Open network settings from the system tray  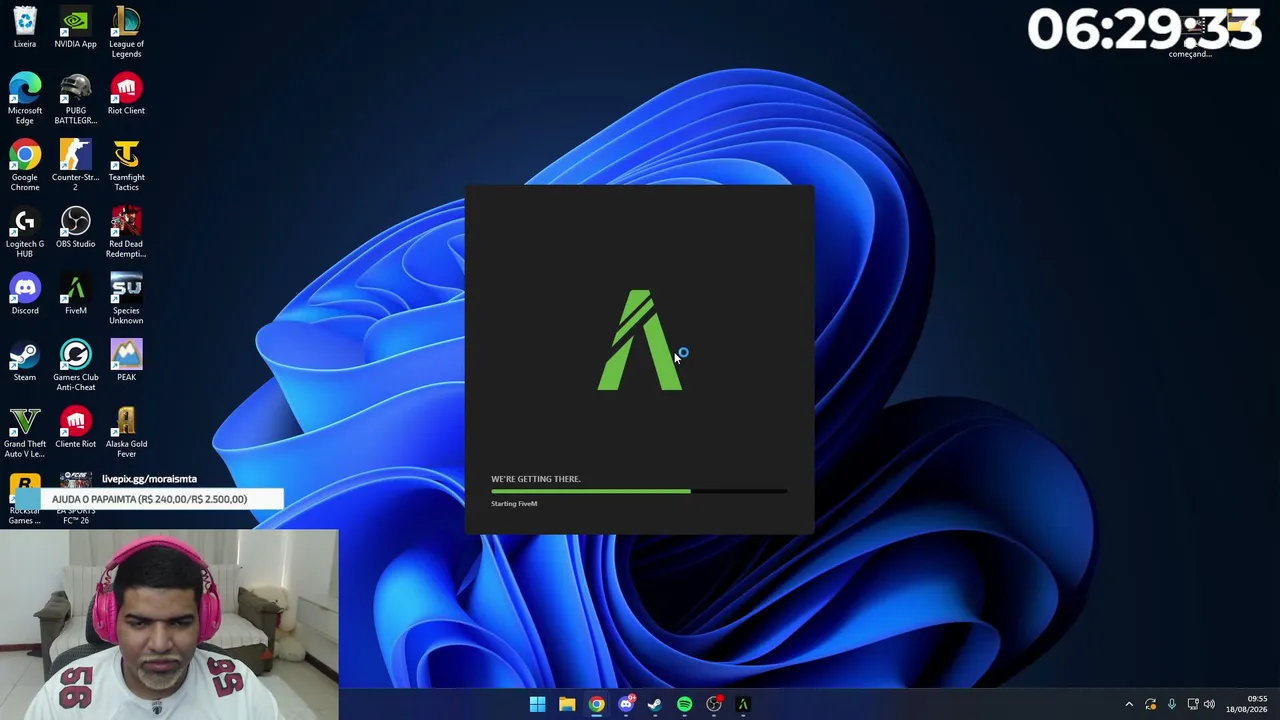pos(1192,704)
